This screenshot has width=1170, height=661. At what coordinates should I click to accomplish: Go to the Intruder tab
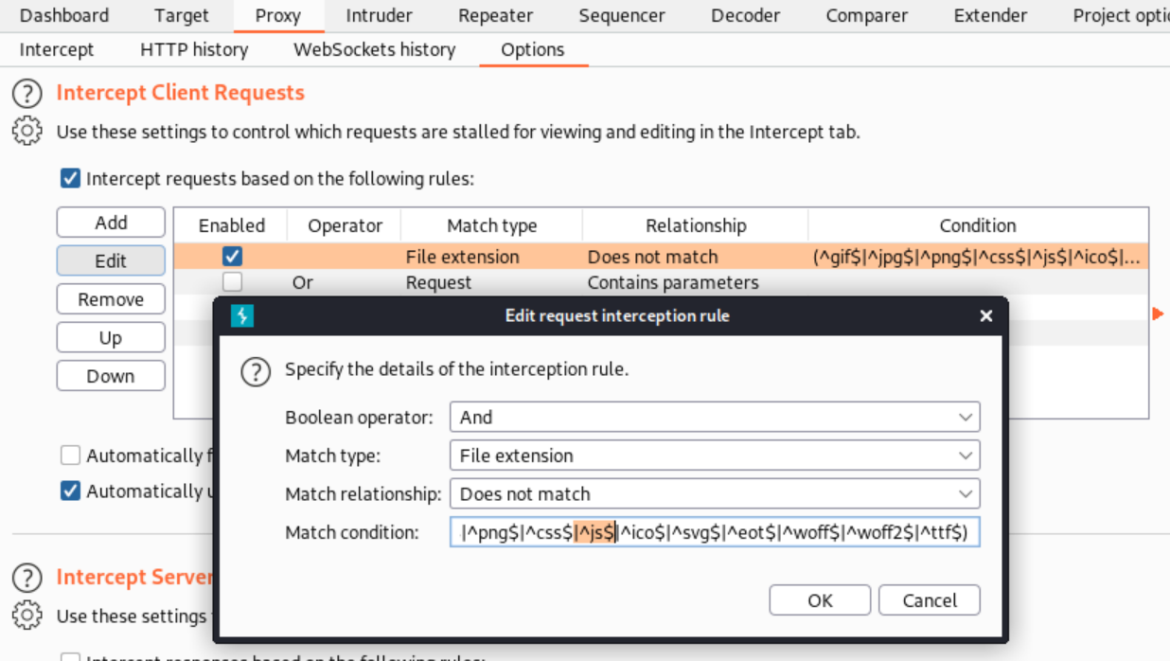(378, 16)
